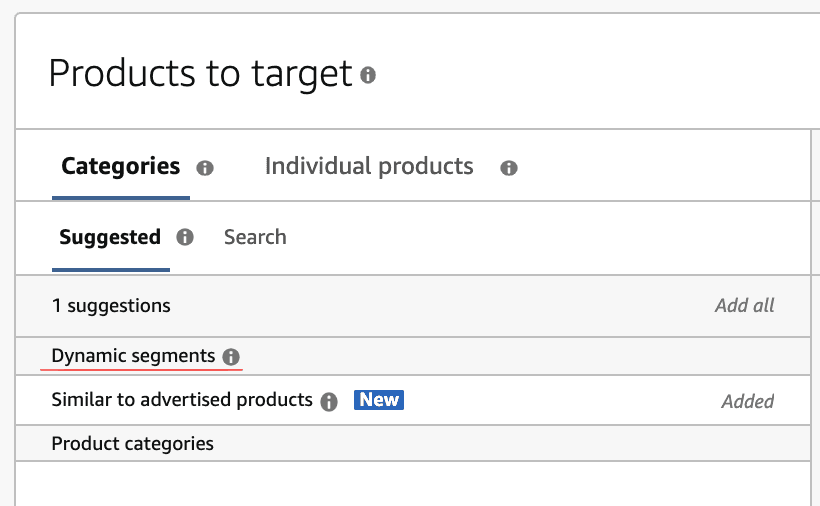Click info icon next to Suggested tab
820x506 pixels.
click(x=184, y=238)
